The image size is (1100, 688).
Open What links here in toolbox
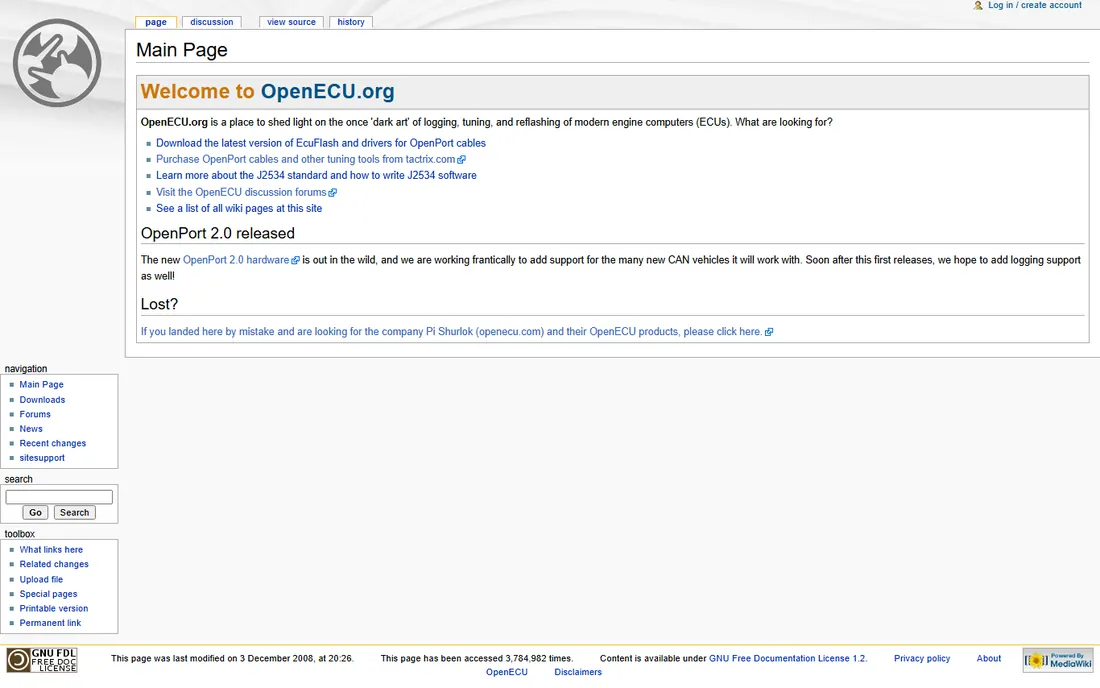tap(51, 550)
